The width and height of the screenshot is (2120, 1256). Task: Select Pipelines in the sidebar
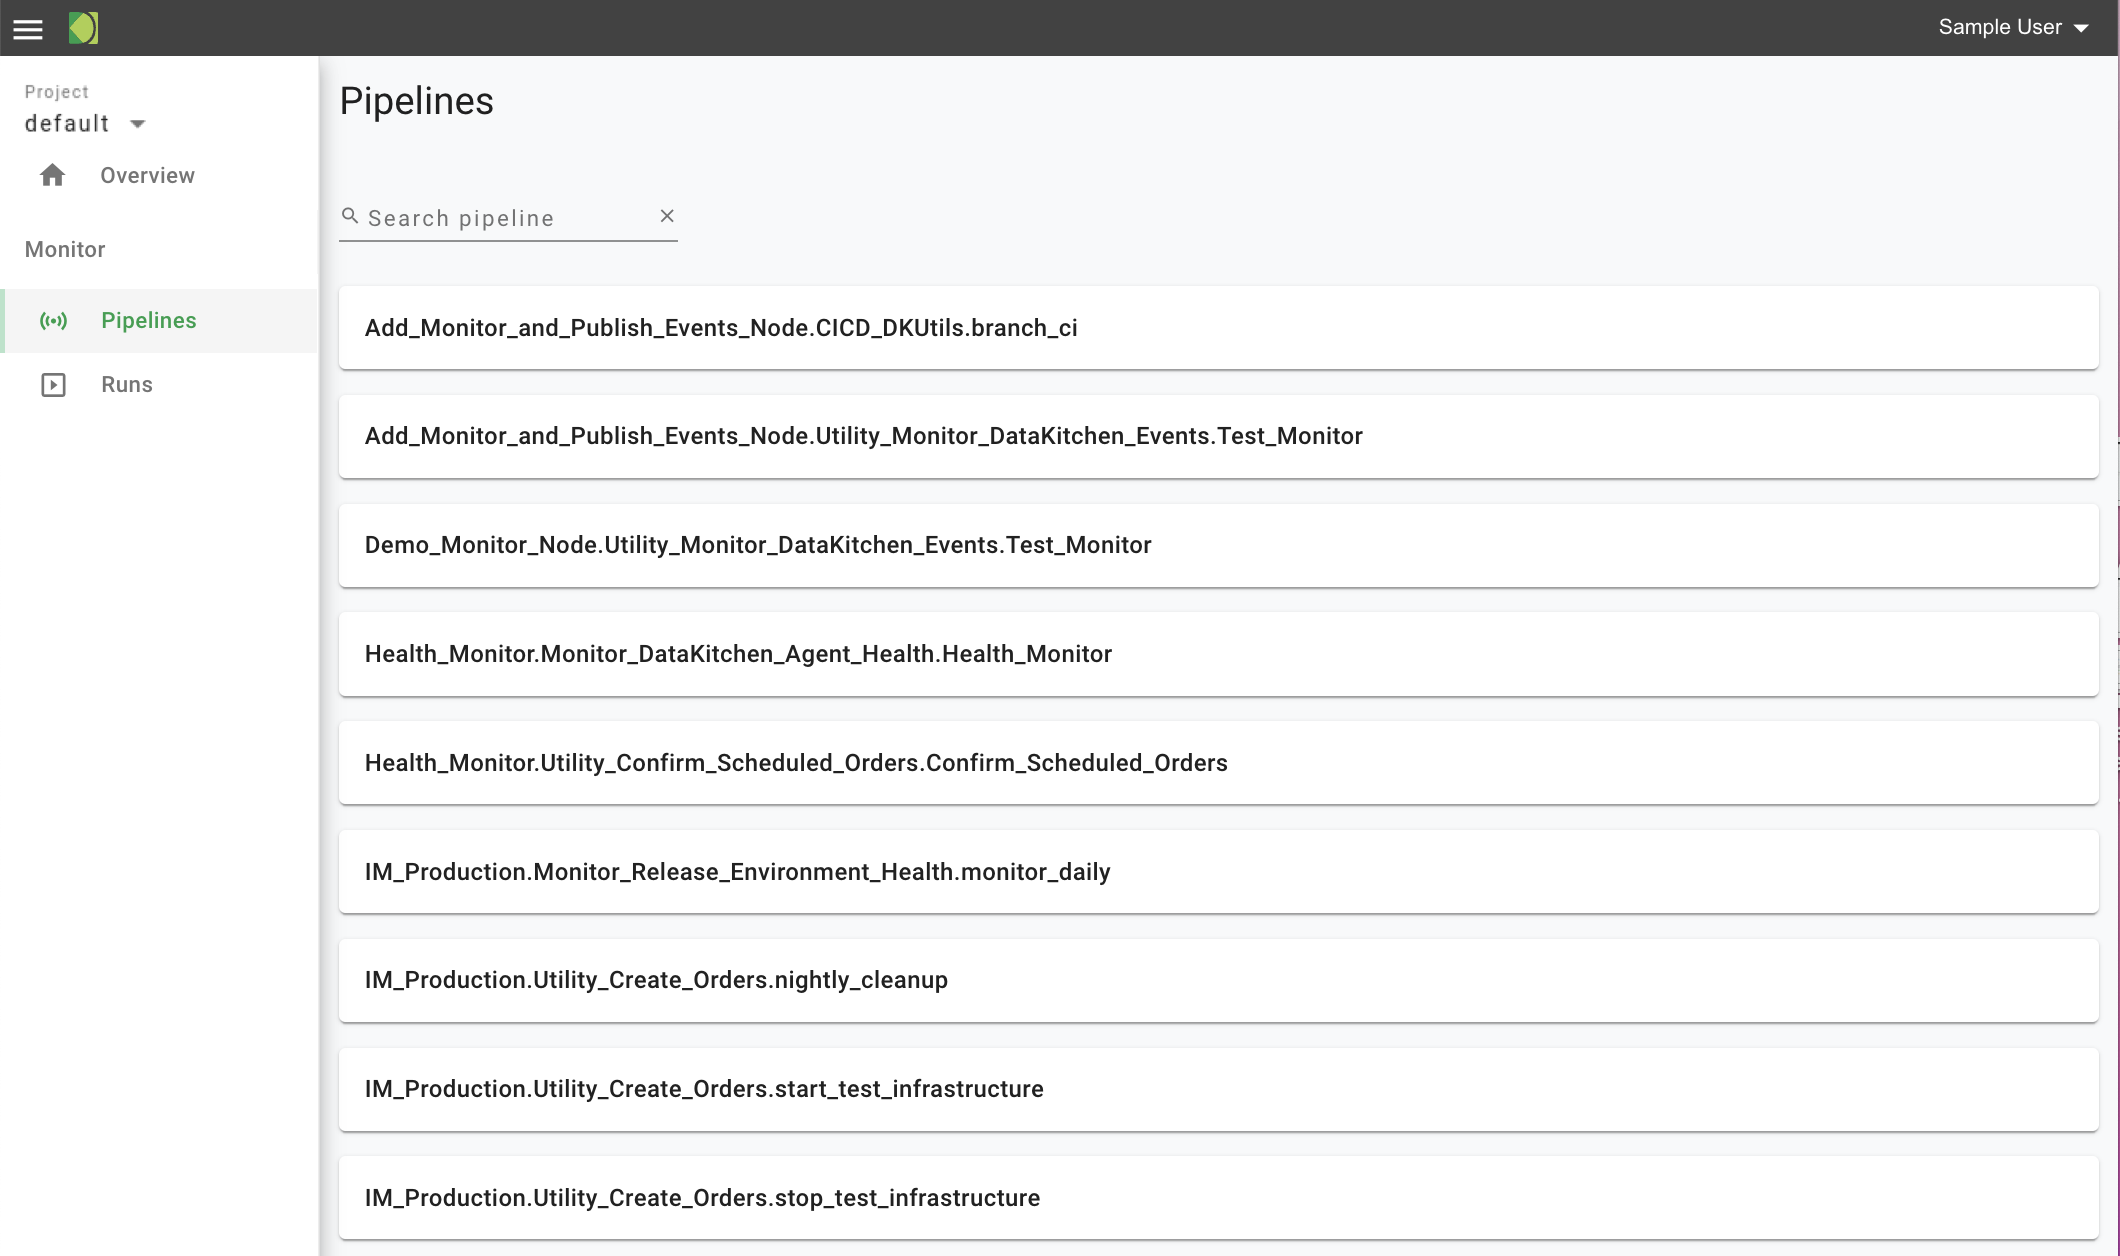point(149,321)
